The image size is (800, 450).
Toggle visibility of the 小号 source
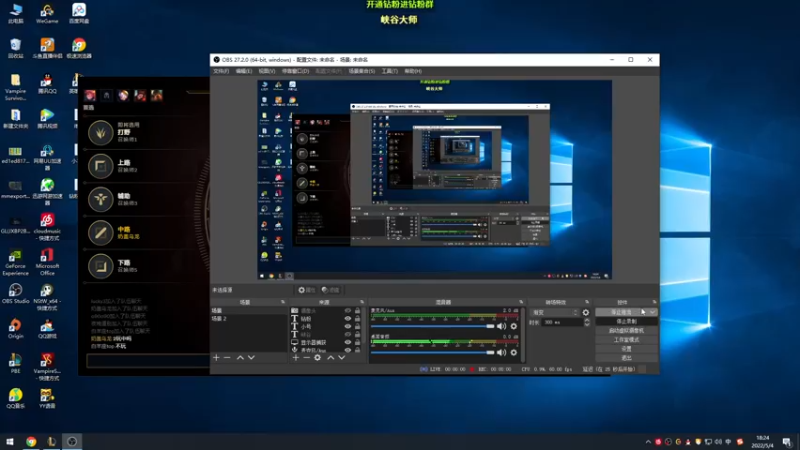[x=348, y=327]
